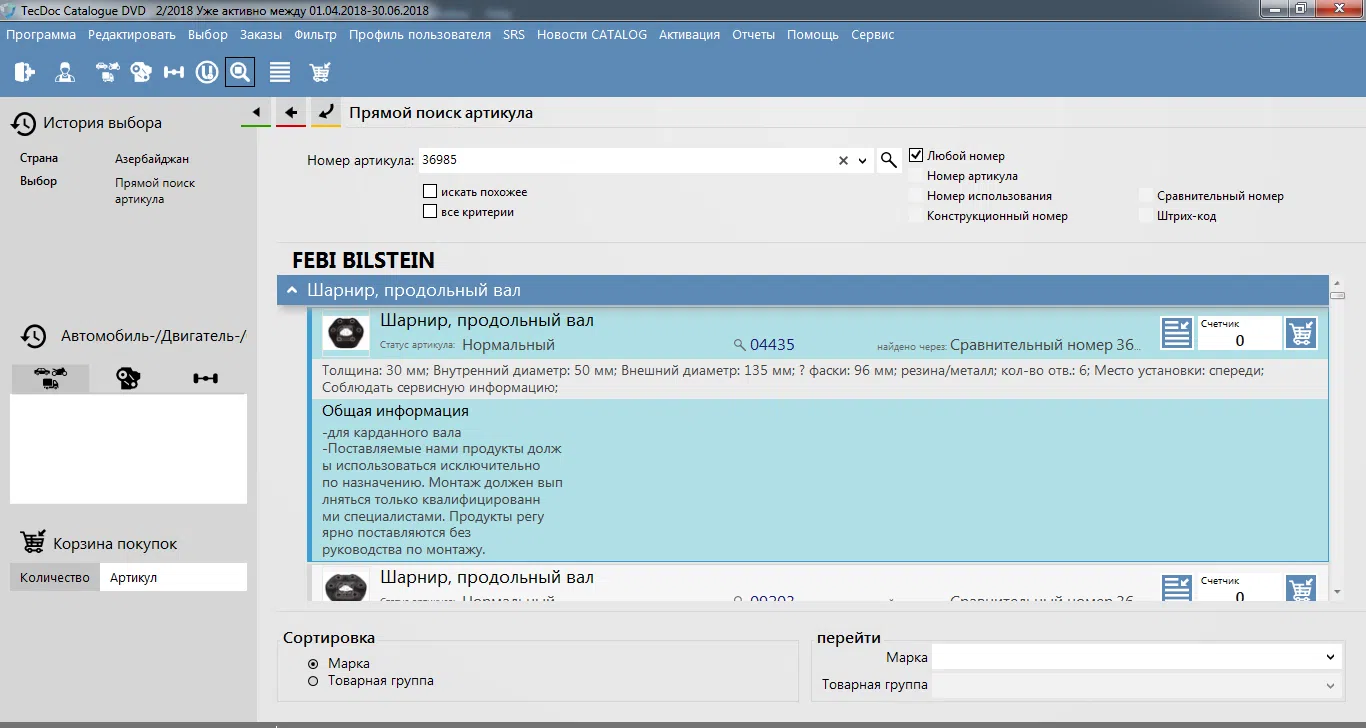Toggle the 'Конструкционный номер' checkbox
Viewport: 1366px width, 728px height.
pyautogui.click(x=915, y=216)
